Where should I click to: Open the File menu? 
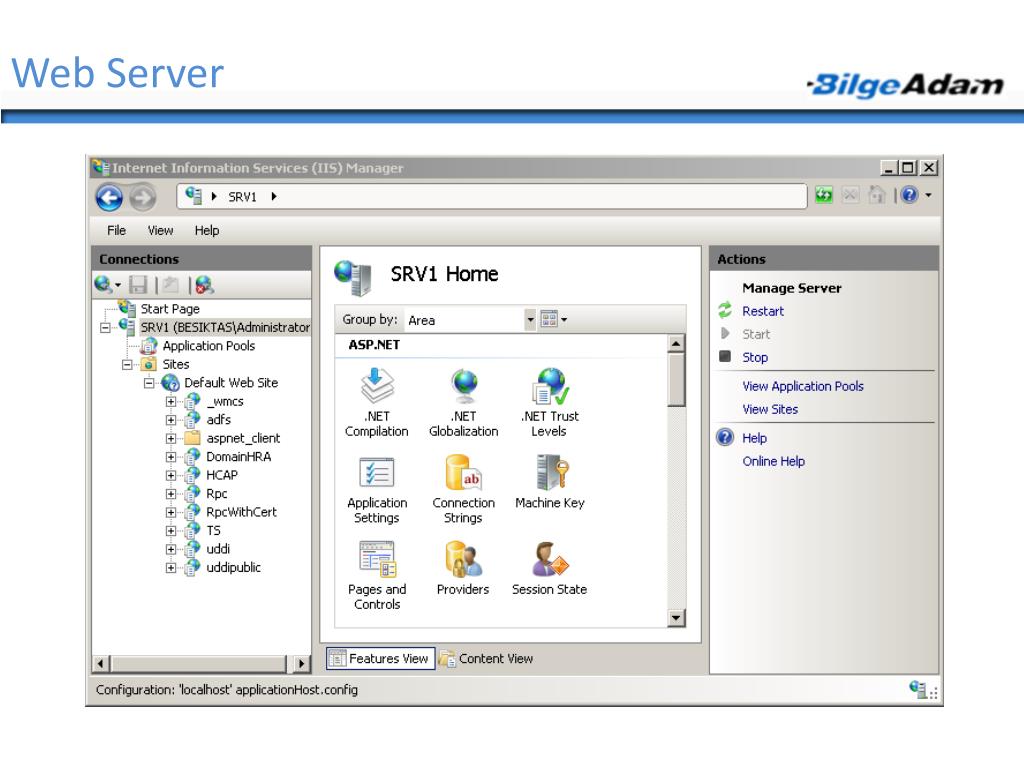[x=116, y=231]
